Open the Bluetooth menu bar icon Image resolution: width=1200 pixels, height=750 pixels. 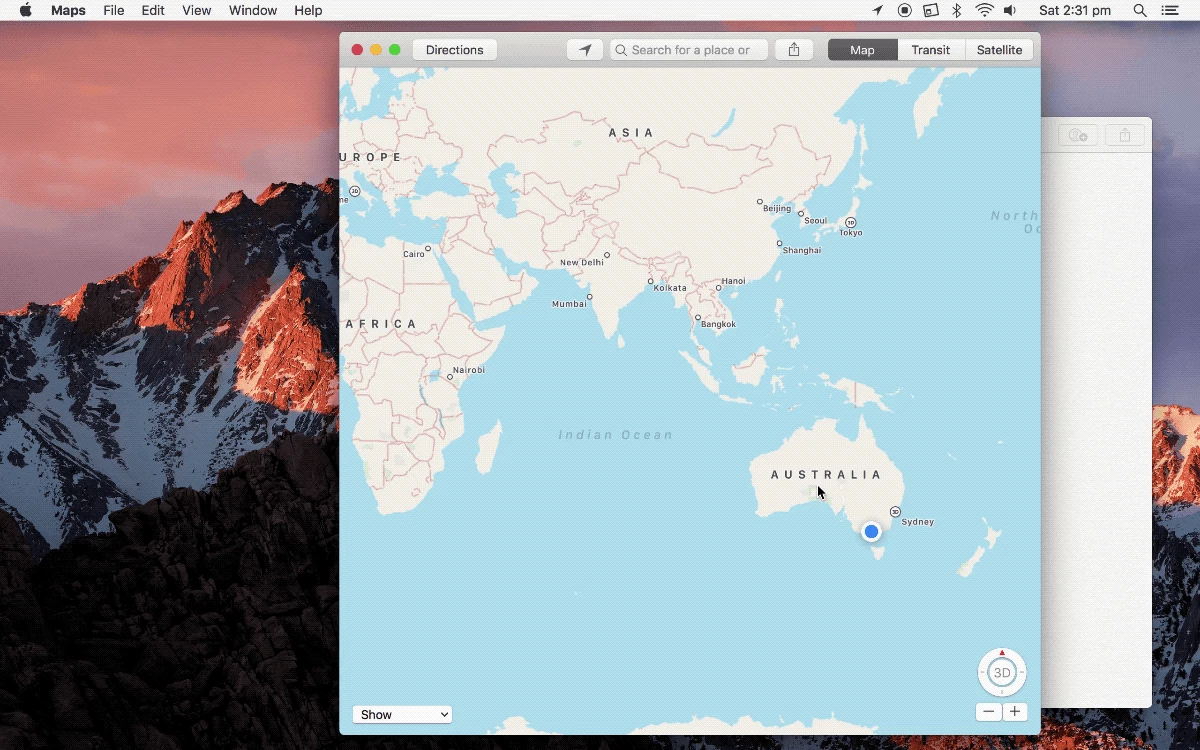pyautogui.click(x=956, y=10)
